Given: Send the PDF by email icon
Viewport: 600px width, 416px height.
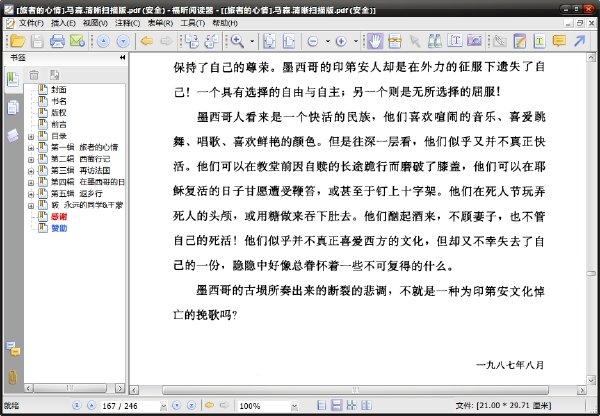Looking at the screenshot, I should click(x=77, y=41).
